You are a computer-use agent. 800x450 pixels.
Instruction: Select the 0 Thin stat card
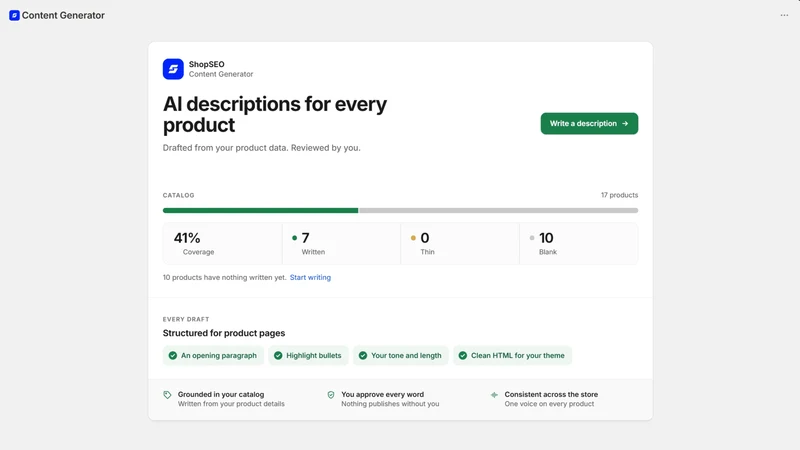coord(460,243)
